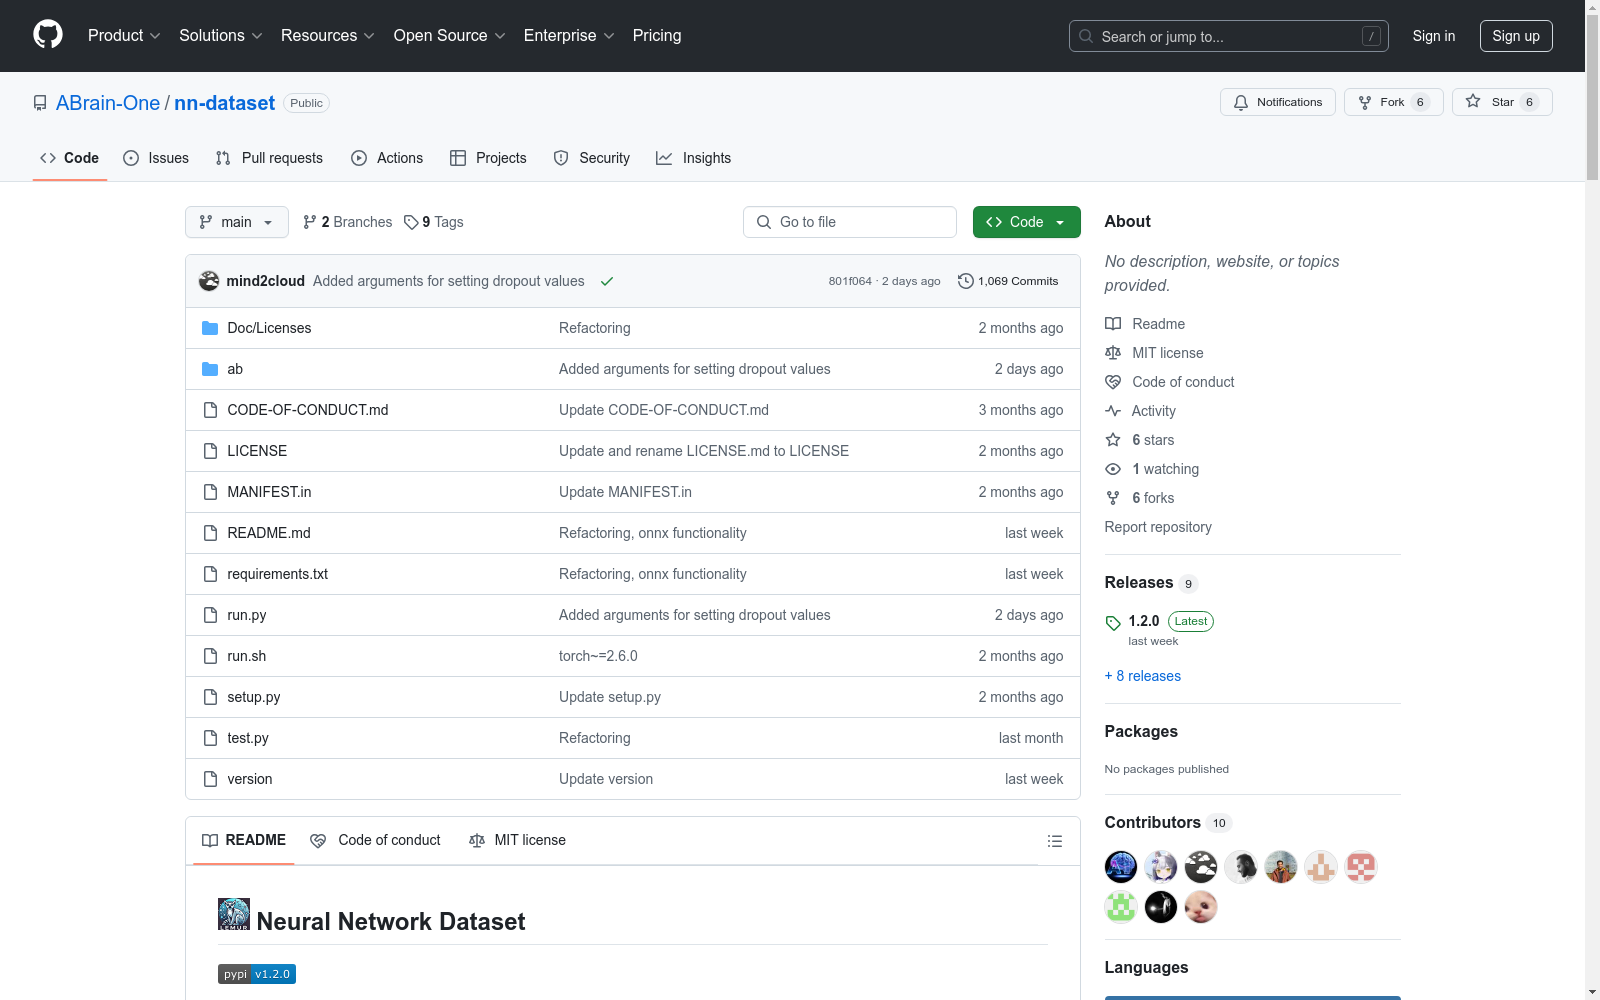Expand the Enterprise menu

point(569,35)
